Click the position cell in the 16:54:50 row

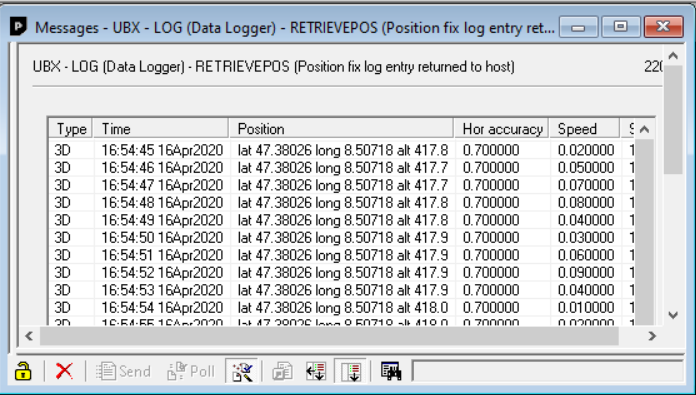point(343,237)
